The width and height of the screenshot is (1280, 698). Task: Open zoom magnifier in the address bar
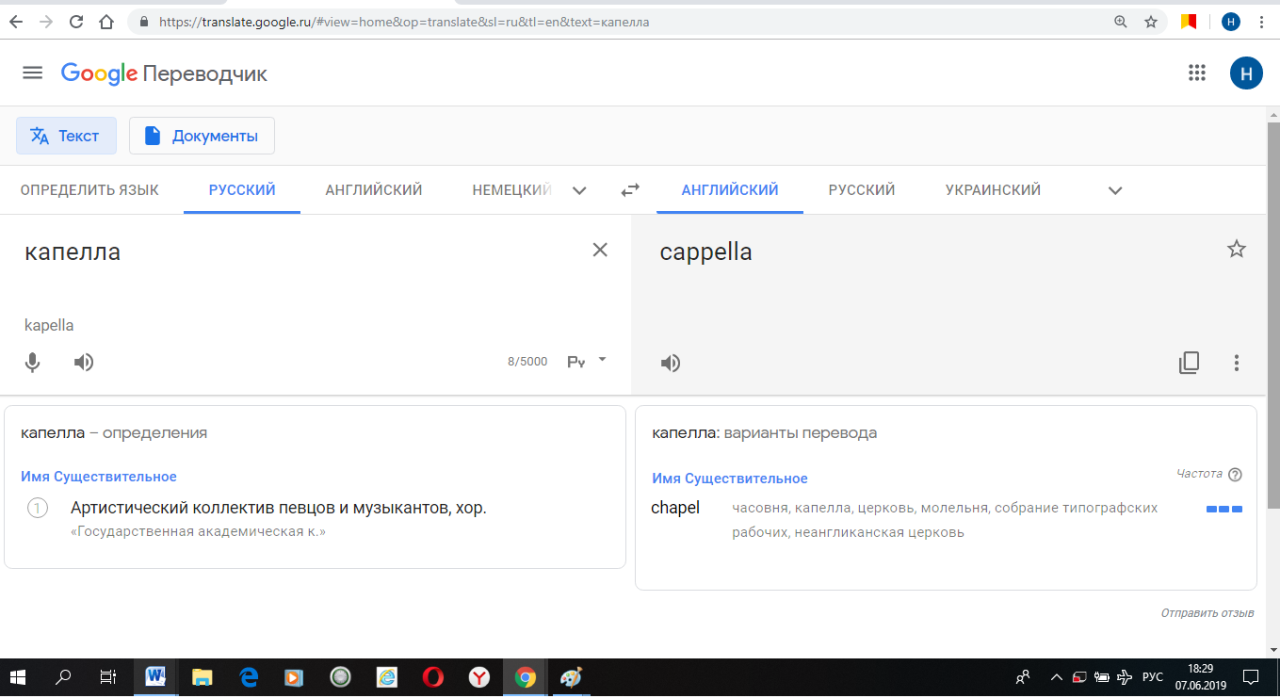1122,21
